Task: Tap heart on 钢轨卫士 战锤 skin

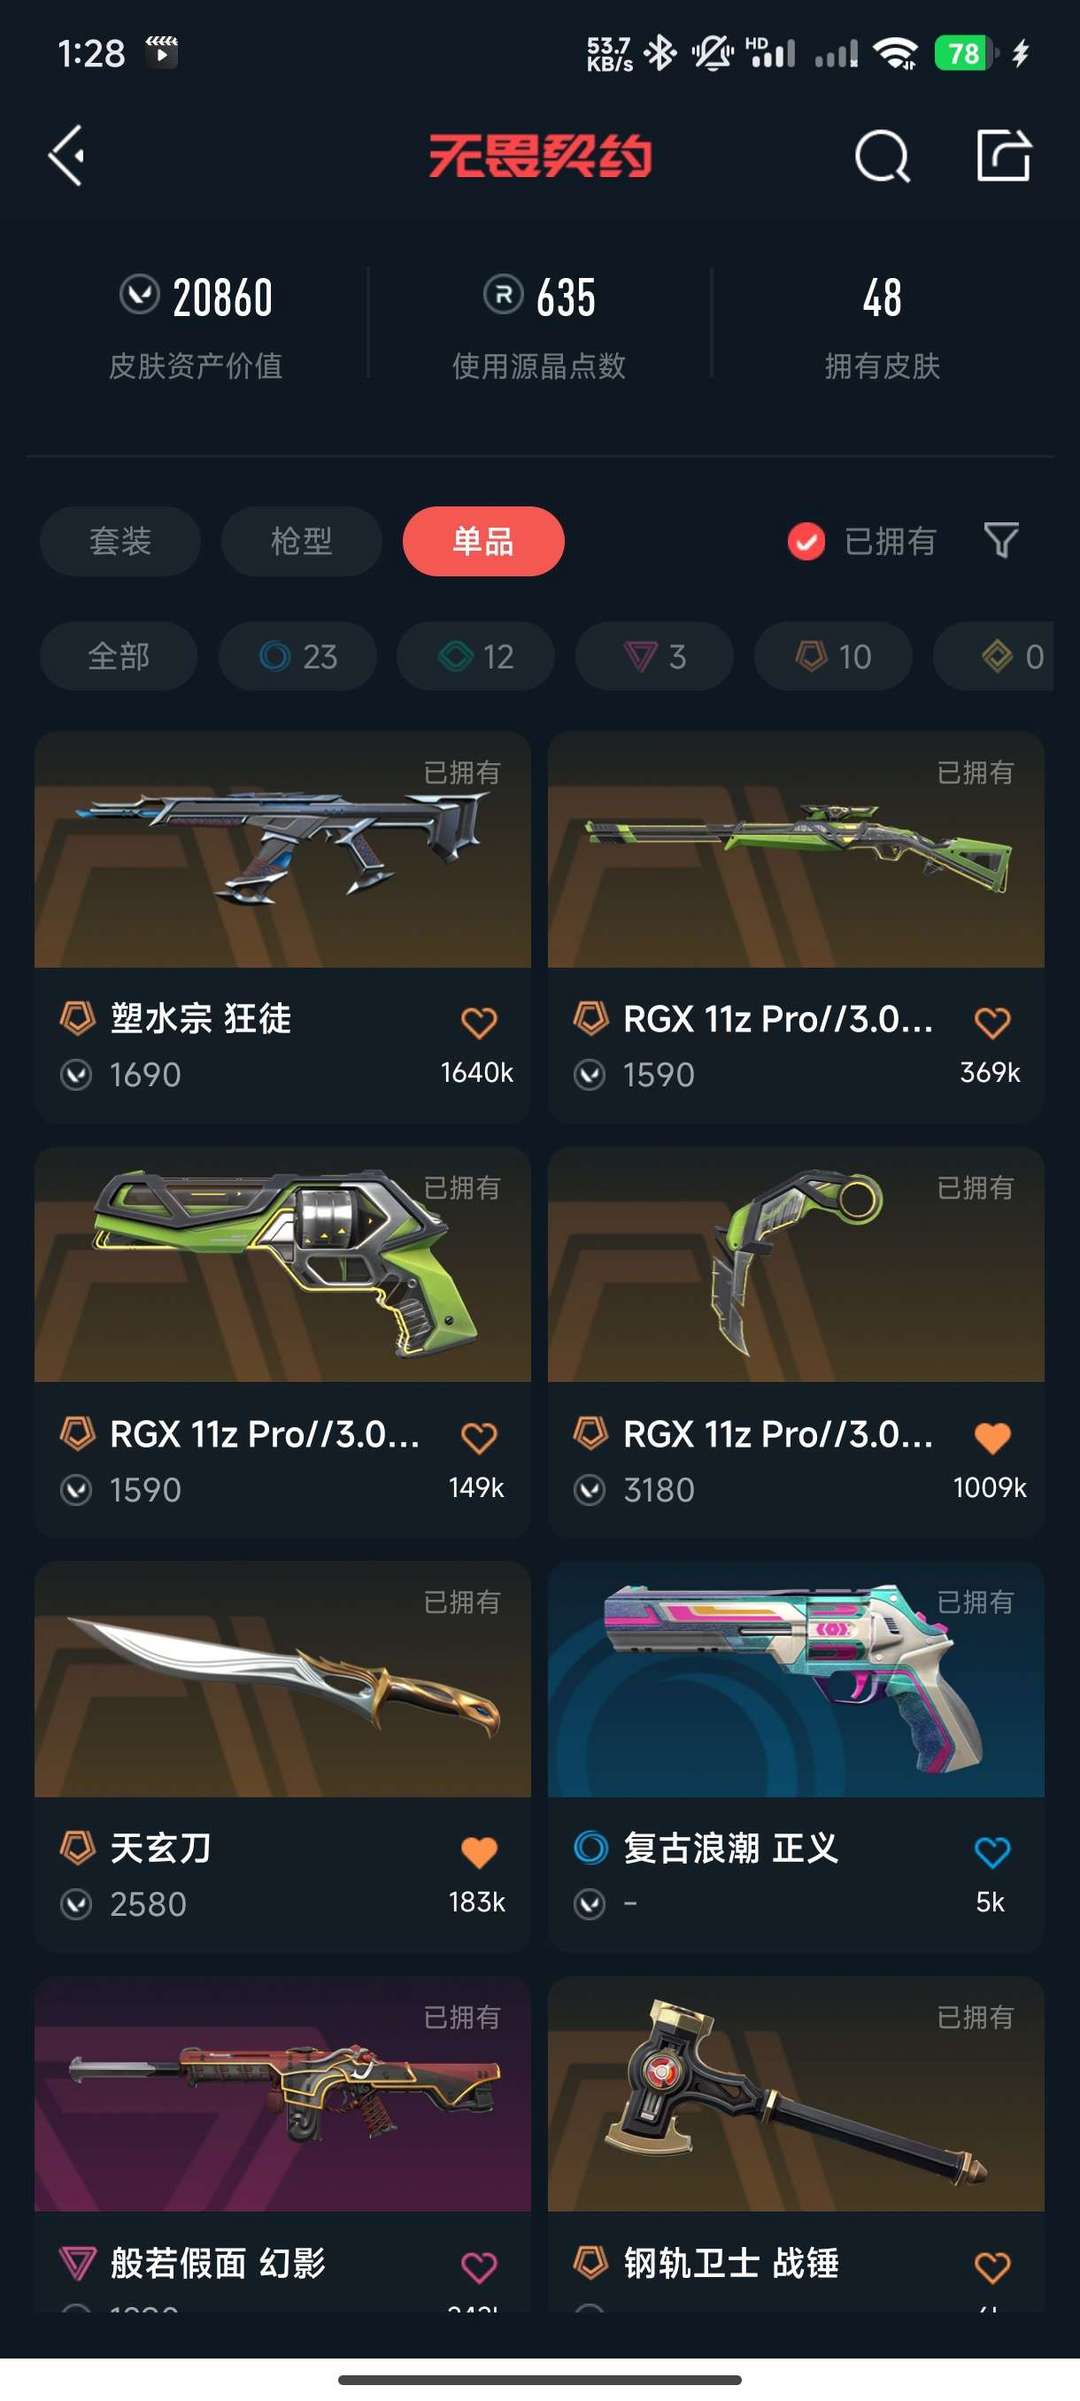Action: 992,2266
